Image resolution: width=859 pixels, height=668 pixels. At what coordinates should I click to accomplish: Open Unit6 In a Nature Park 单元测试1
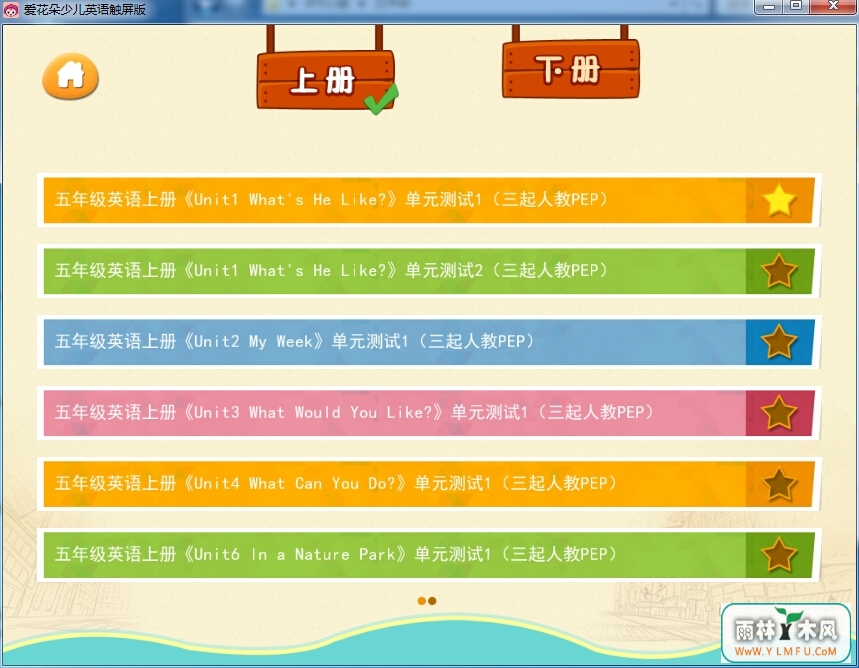tap(428, 555)
